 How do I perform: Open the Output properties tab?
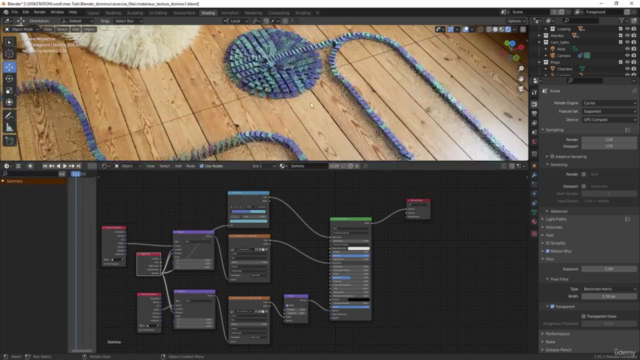[x=534, y=114]
